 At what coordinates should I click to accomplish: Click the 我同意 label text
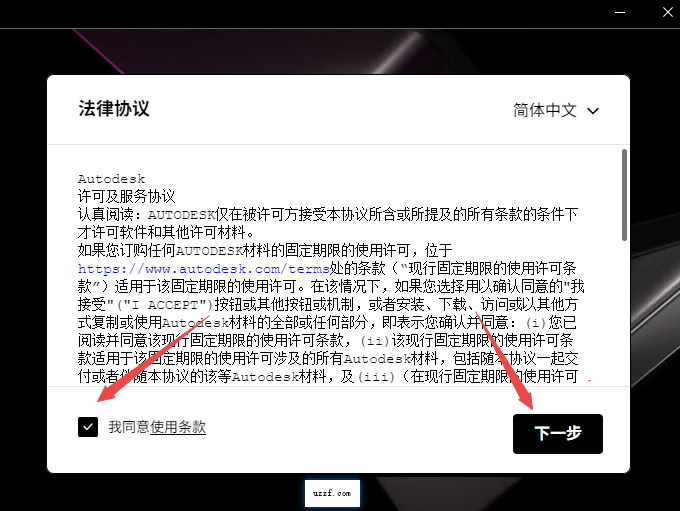(129, 427)
